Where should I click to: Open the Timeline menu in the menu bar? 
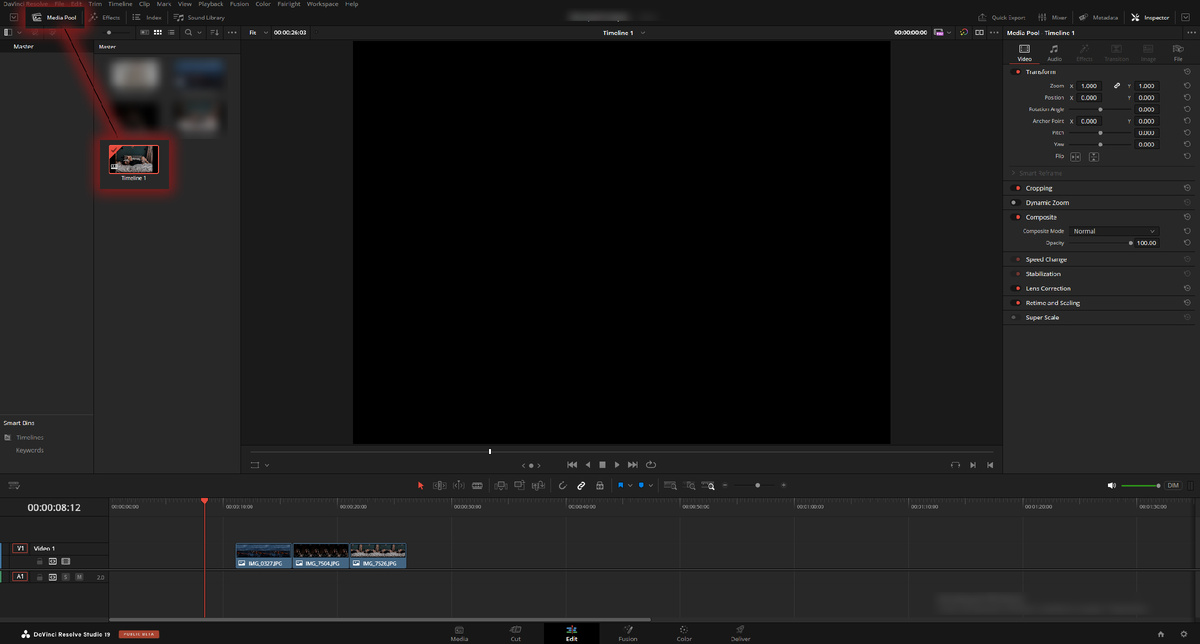120,4
